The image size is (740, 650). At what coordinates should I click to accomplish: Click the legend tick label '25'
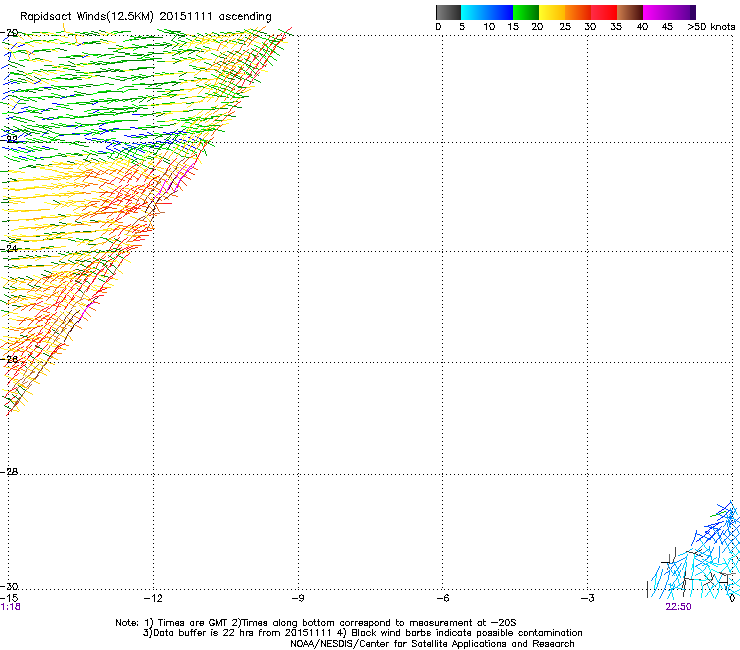click(564, 27)
